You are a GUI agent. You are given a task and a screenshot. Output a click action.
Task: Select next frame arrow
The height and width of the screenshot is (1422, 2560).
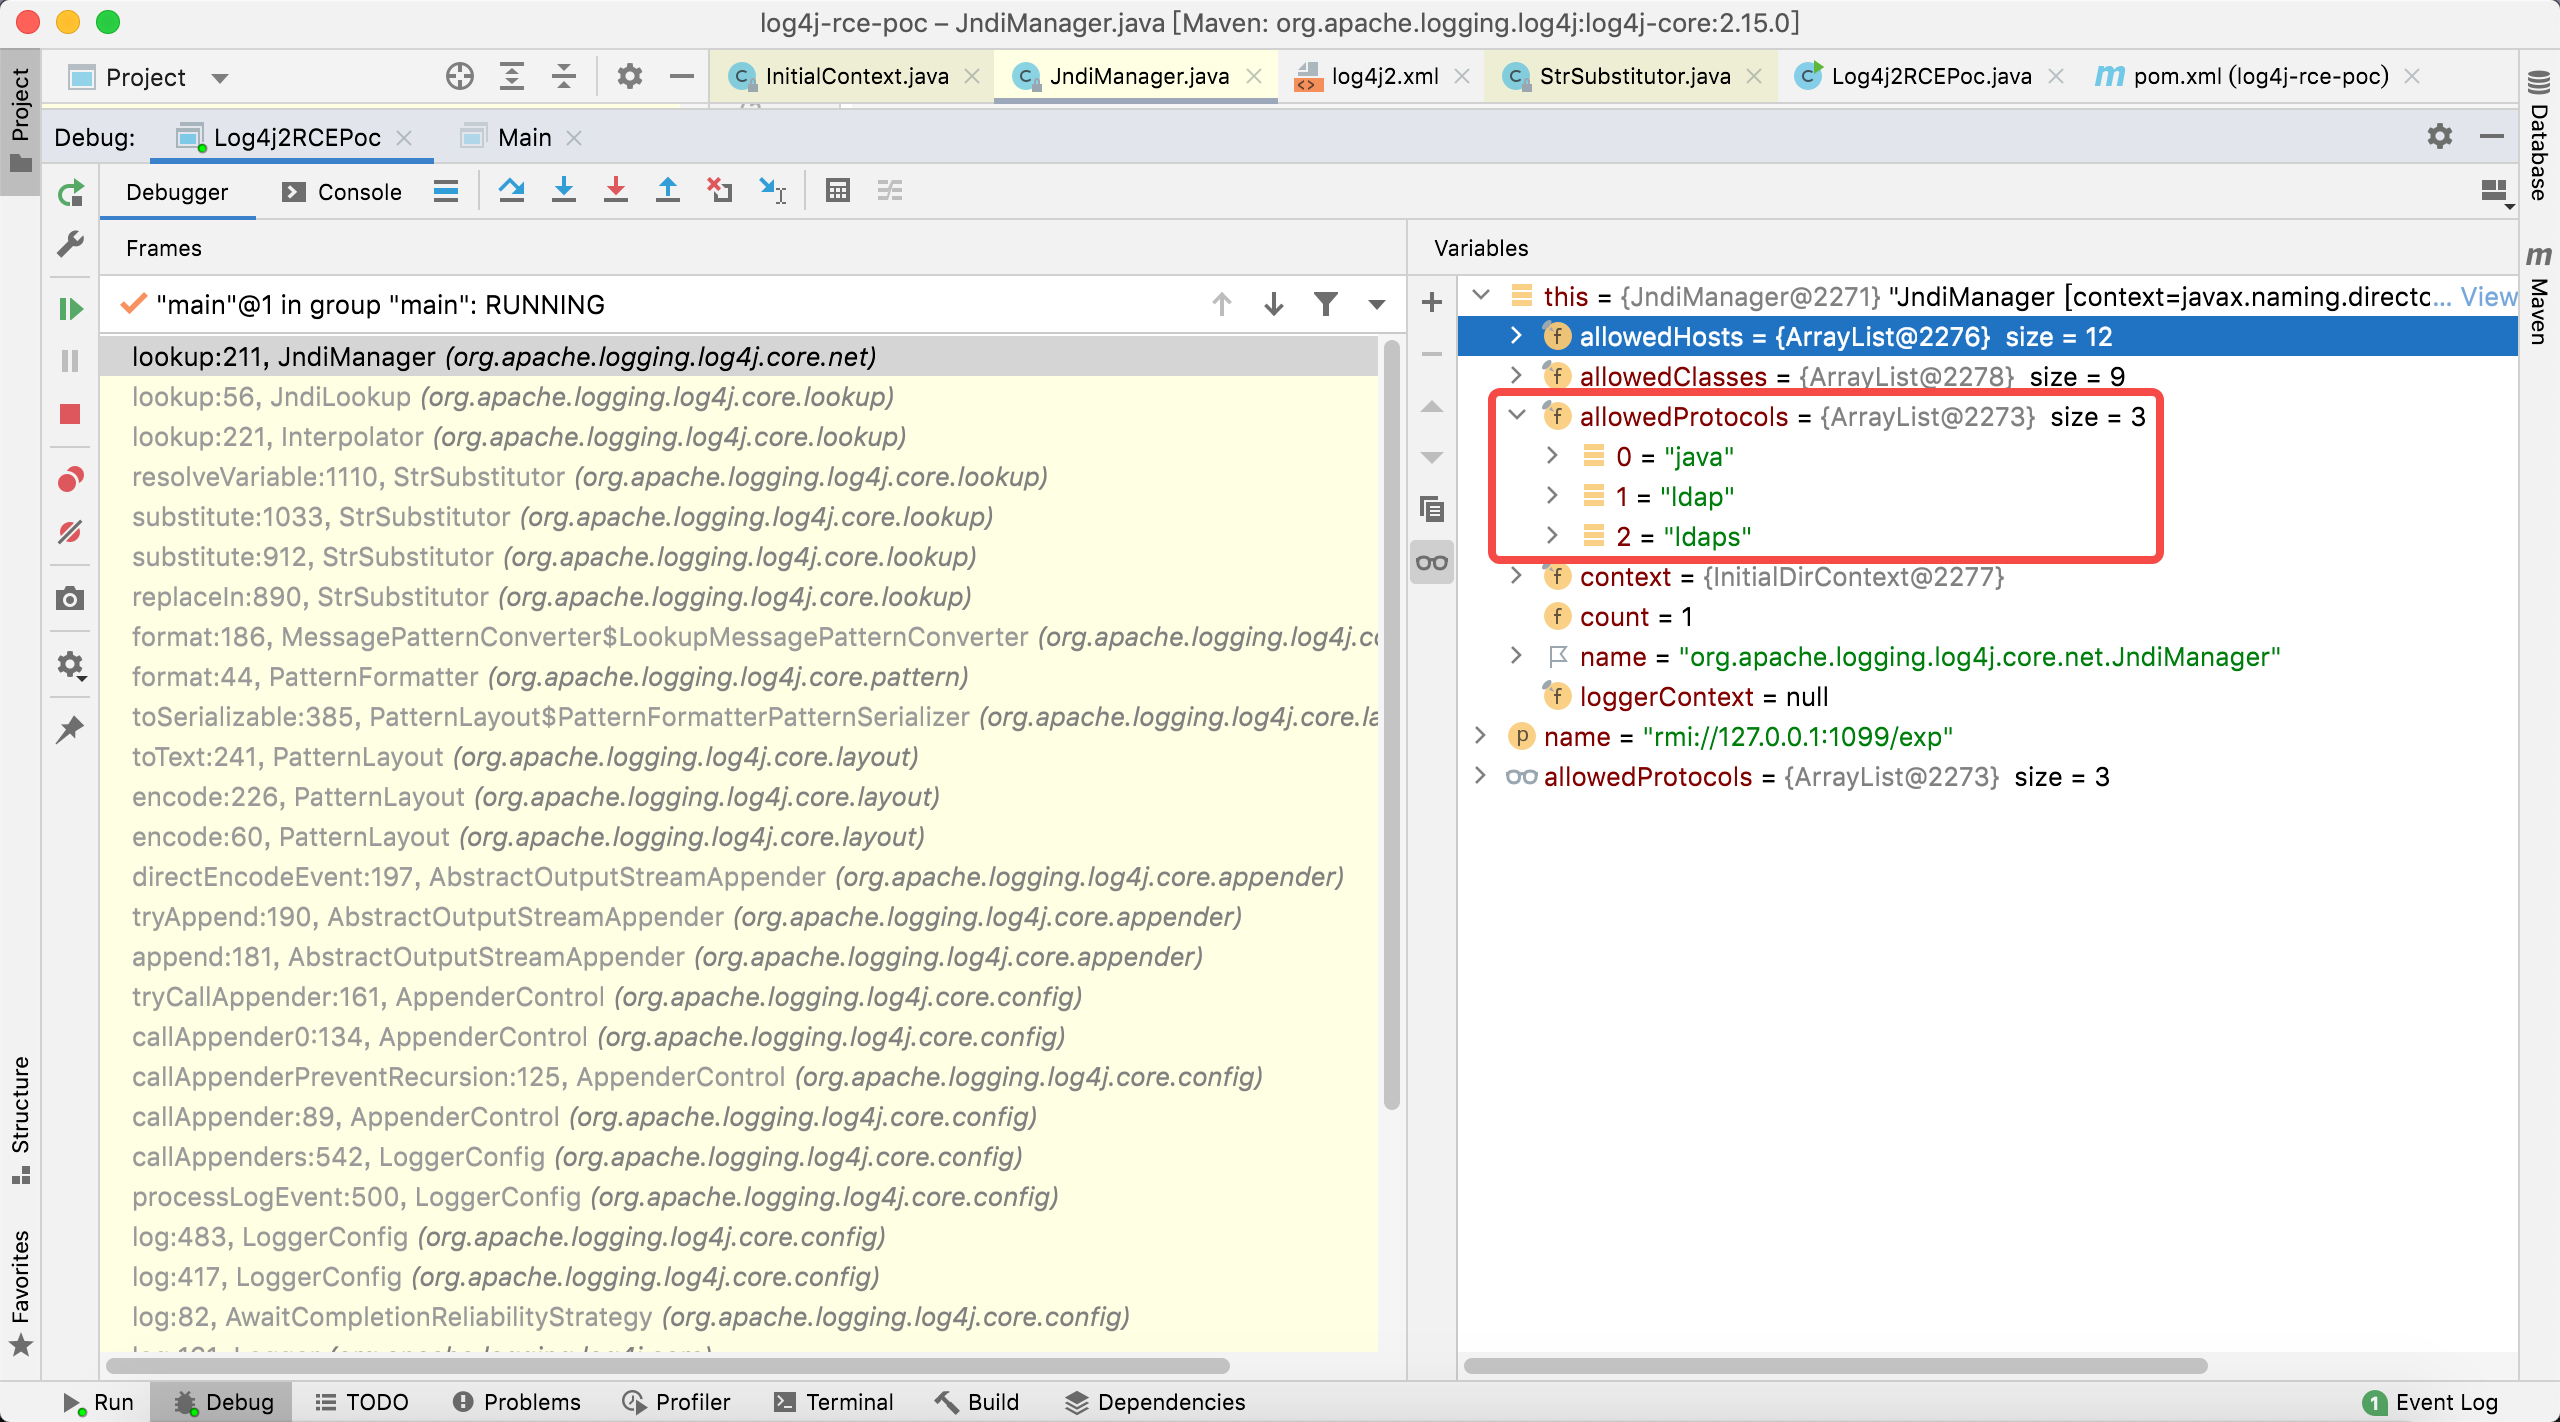click(x=1274, y=304)
